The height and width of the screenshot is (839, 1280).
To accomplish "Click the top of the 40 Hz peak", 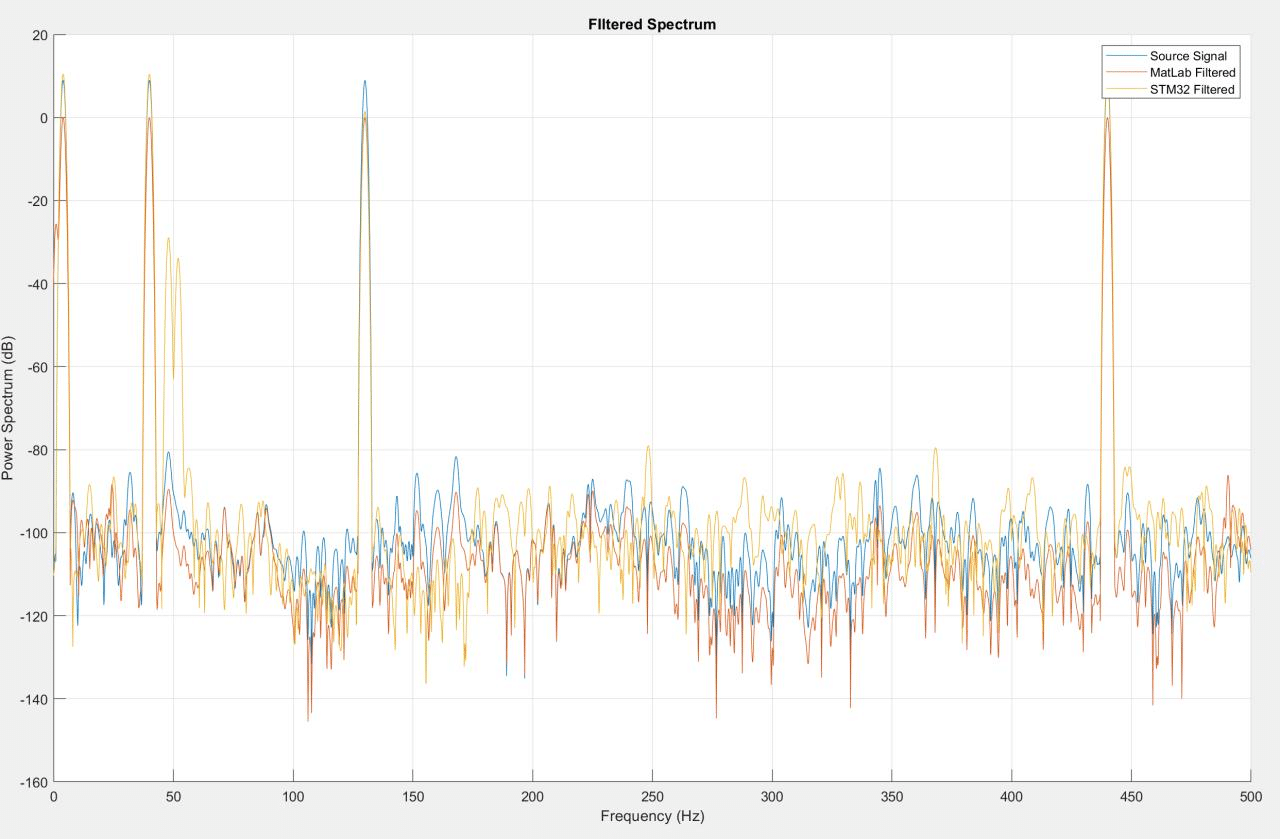I will point(149,75).
